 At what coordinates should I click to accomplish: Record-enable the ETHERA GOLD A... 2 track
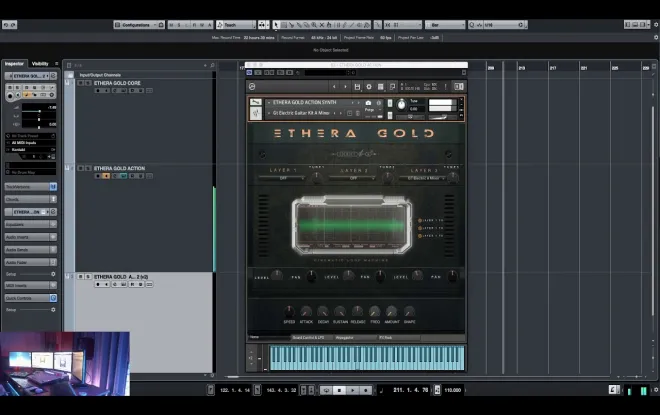tap(98, 285)
